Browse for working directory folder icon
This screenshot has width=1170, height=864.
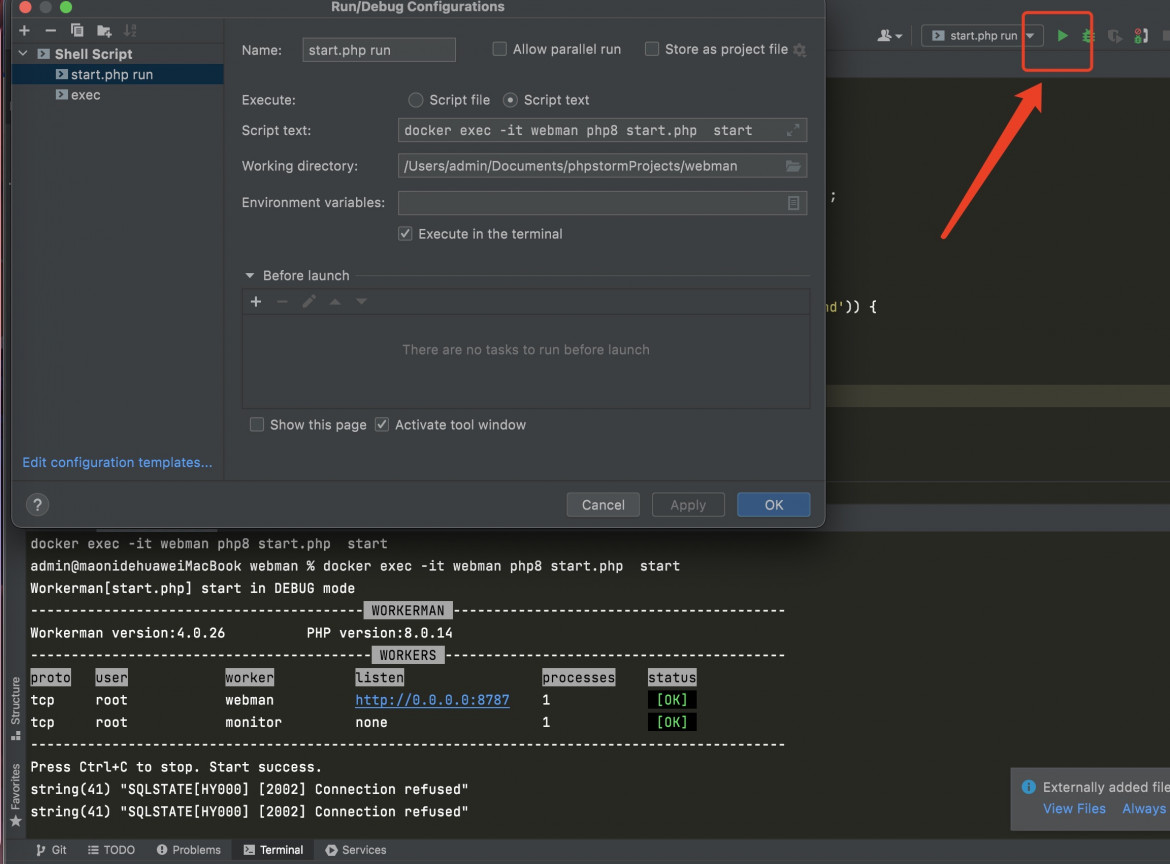pyautogui.click(x=793, y=166)
